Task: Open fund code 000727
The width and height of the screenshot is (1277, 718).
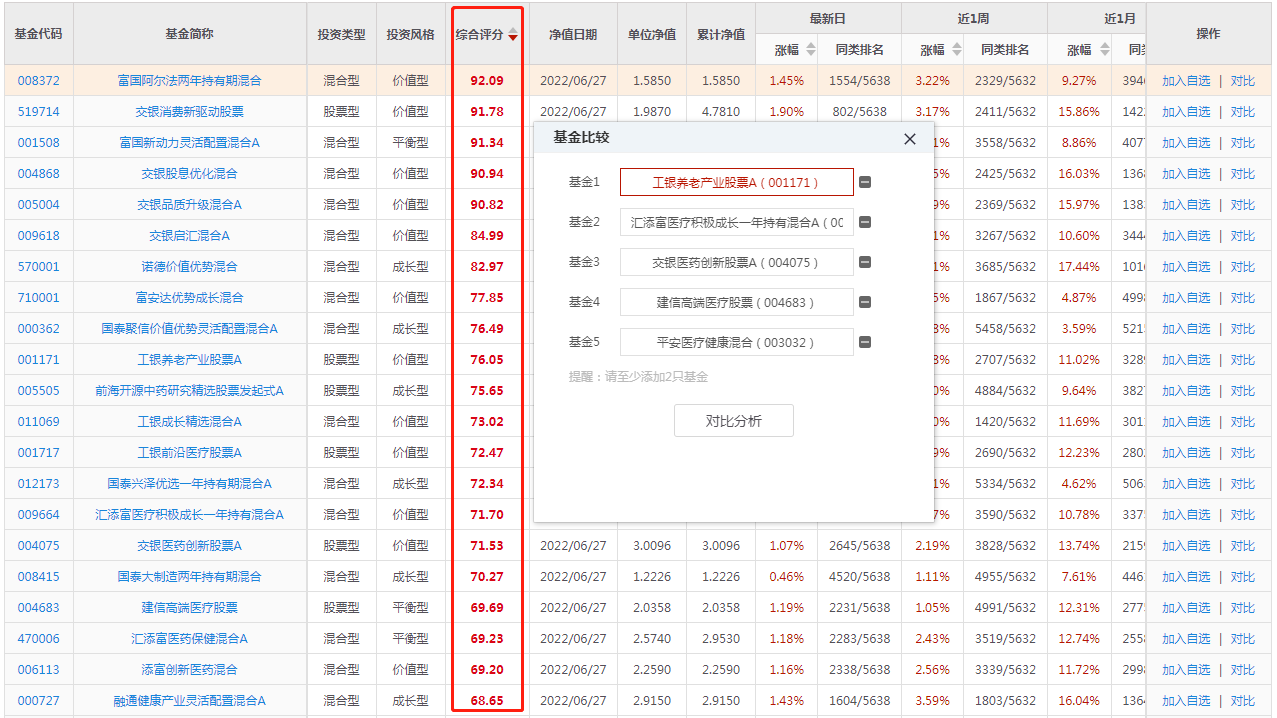Action: [38, 701]
